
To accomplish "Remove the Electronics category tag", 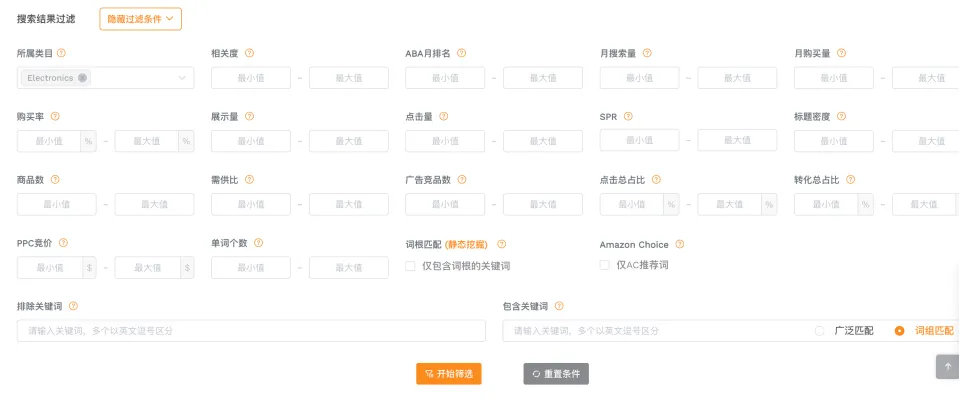I will coord(82,78).
